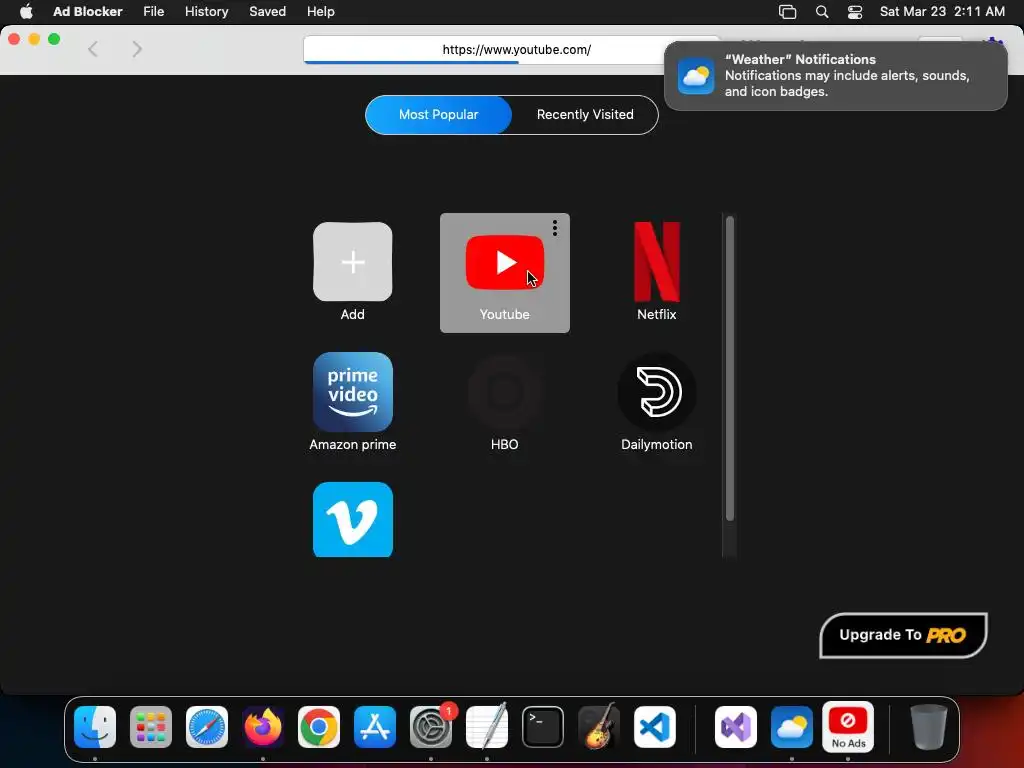The width and height of the screenshot is (1024, 768).
Task: Go forward with the right arrow button
Action: click(x=136, y=49)
